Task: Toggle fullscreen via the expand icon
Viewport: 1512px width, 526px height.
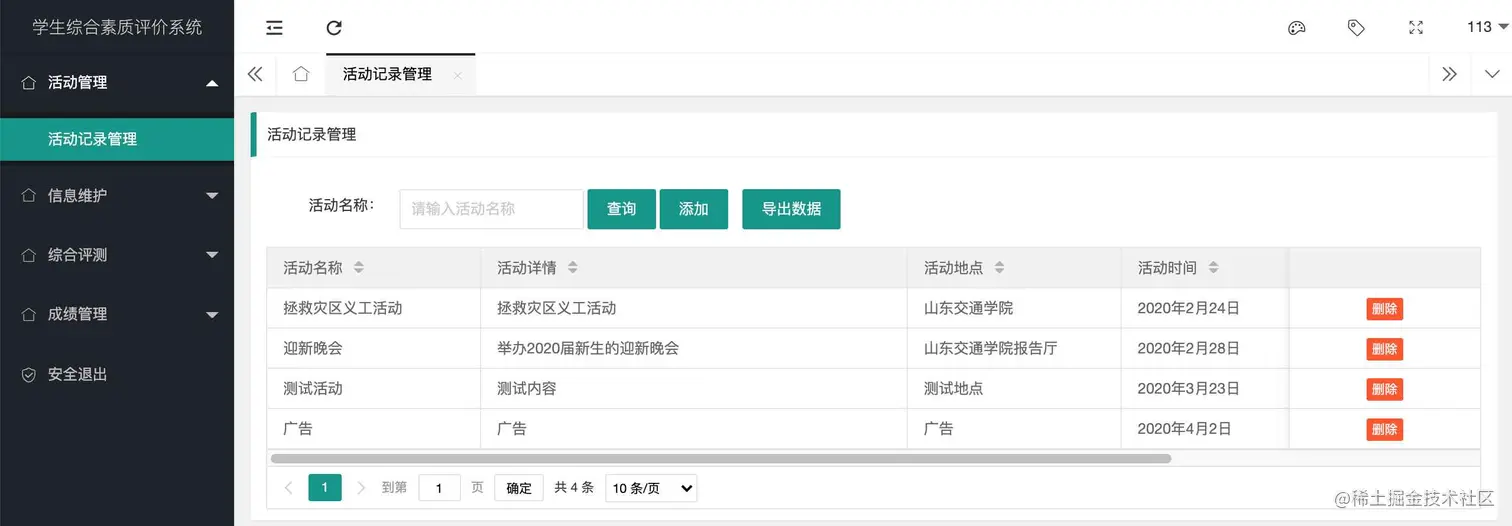Action: tap(1416, 28)
